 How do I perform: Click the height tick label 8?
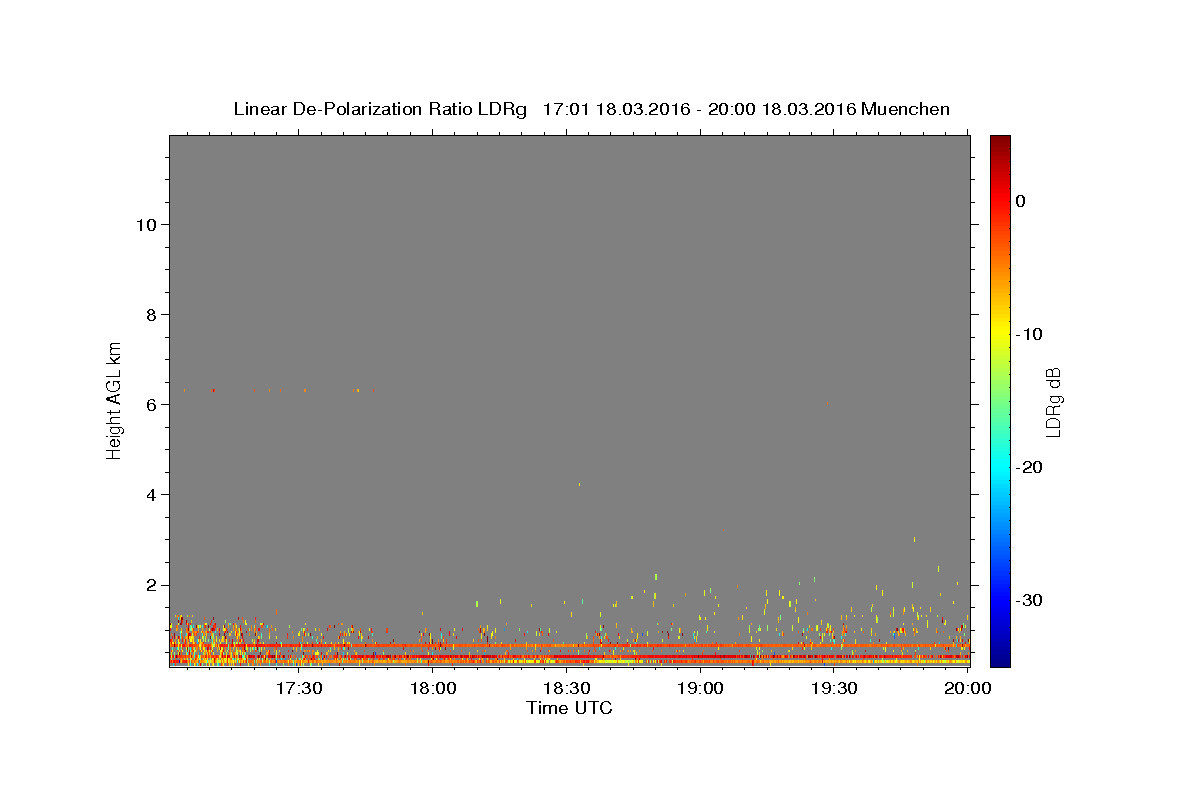[149, 315]
